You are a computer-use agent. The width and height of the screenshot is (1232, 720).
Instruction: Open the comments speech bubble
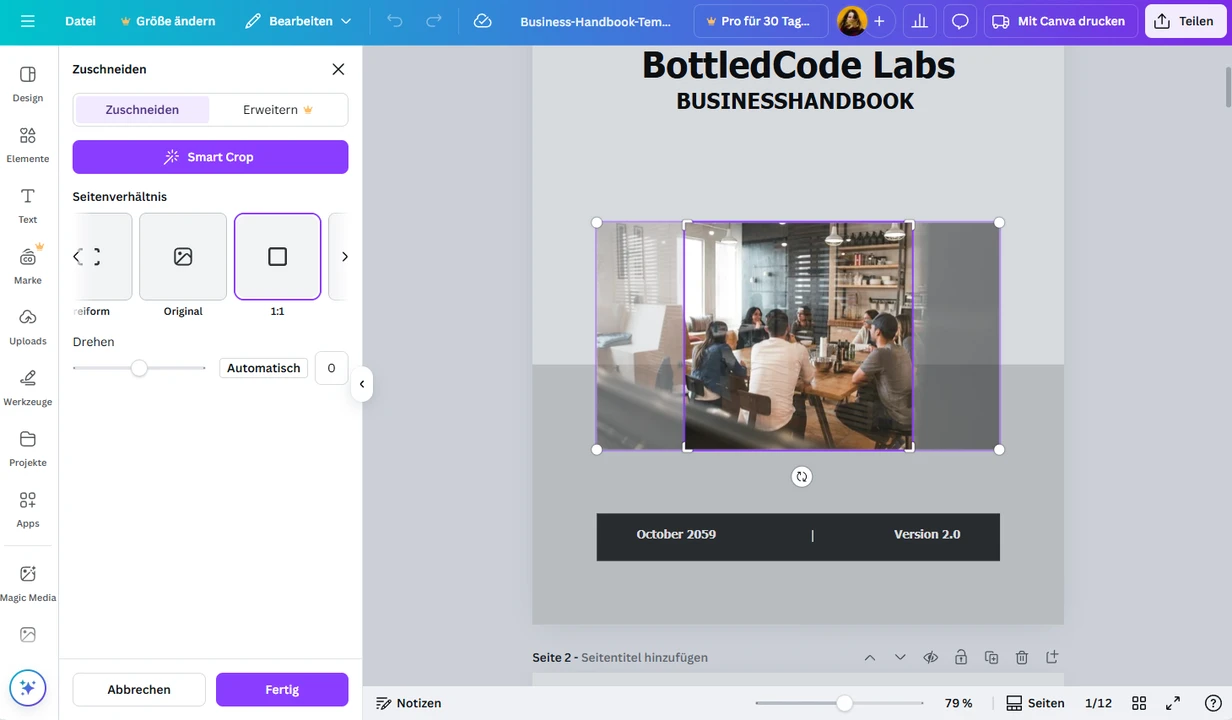point(960,21)
